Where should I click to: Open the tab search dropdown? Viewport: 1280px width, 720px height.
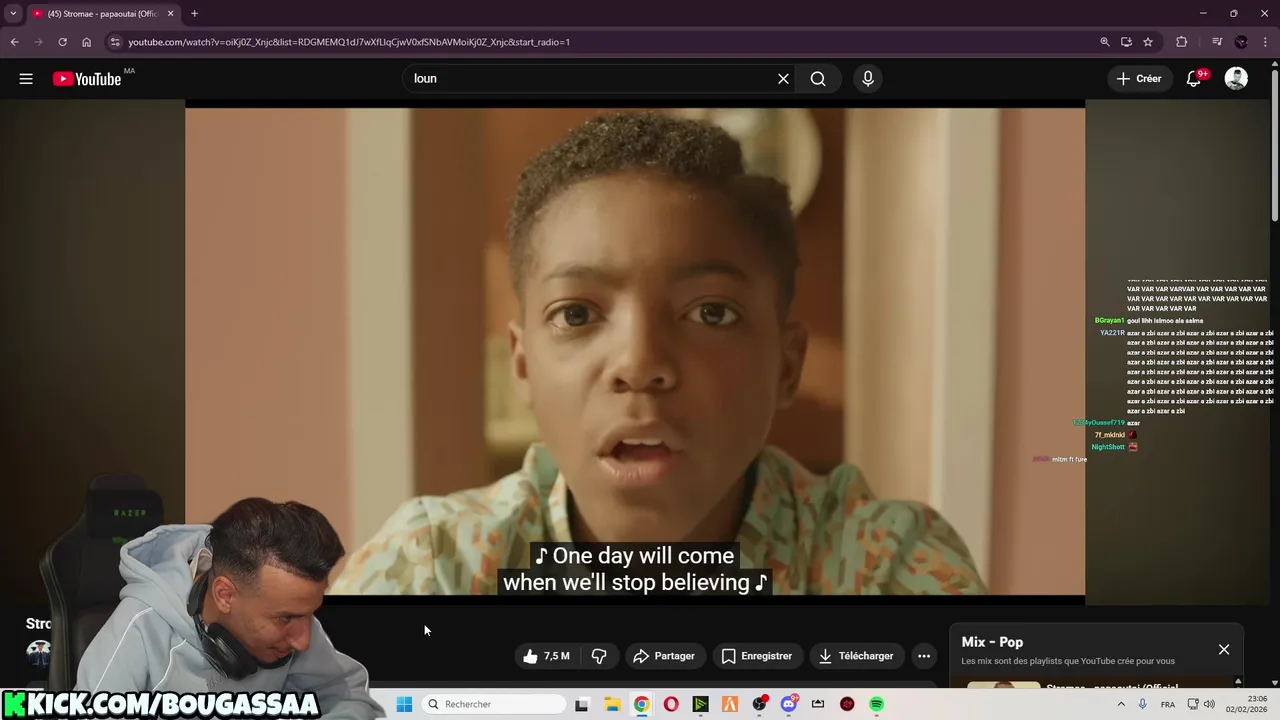(x=13, y=13)
